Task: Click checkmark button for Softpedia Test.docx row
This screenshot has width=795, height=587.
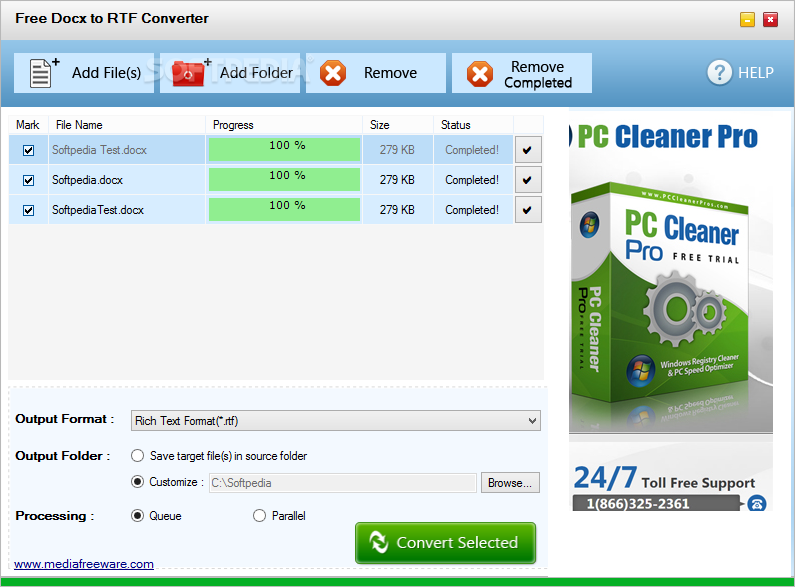Action: pyautogui.click(x=528, y=150)
